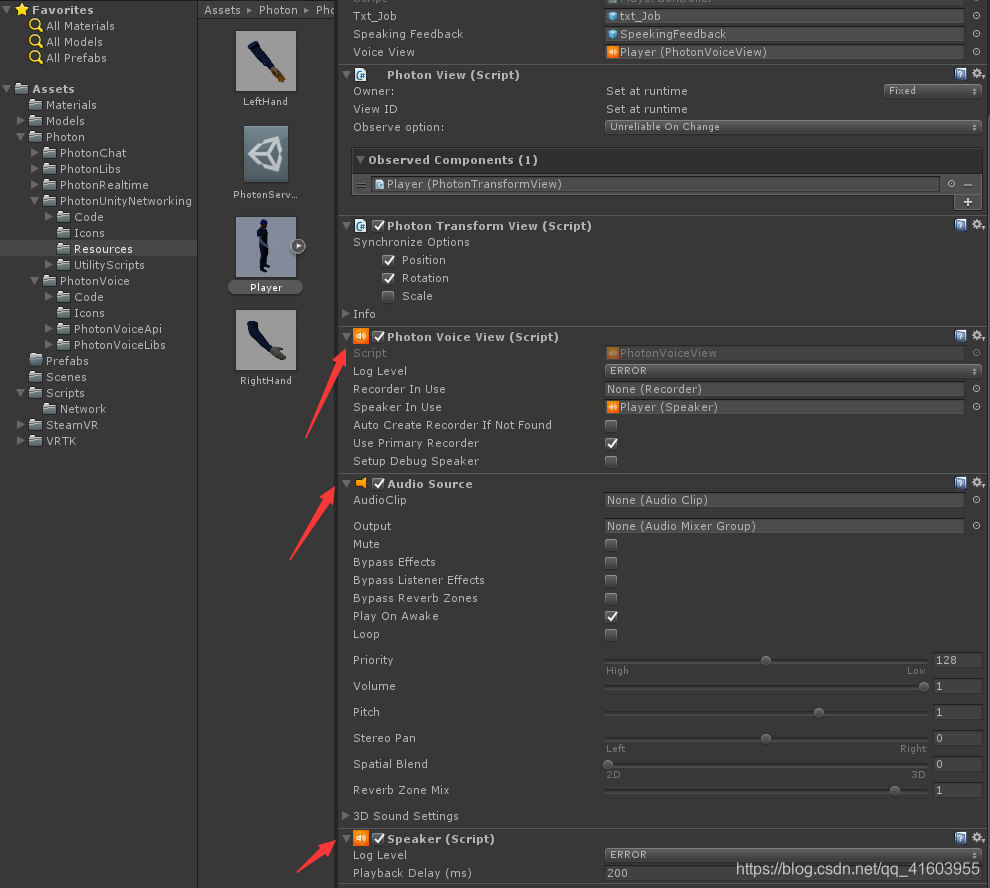Open Observe option Unreliable On Change dropdown
The height and width of the screenshot is (888, 990).
tap(793, 127)
